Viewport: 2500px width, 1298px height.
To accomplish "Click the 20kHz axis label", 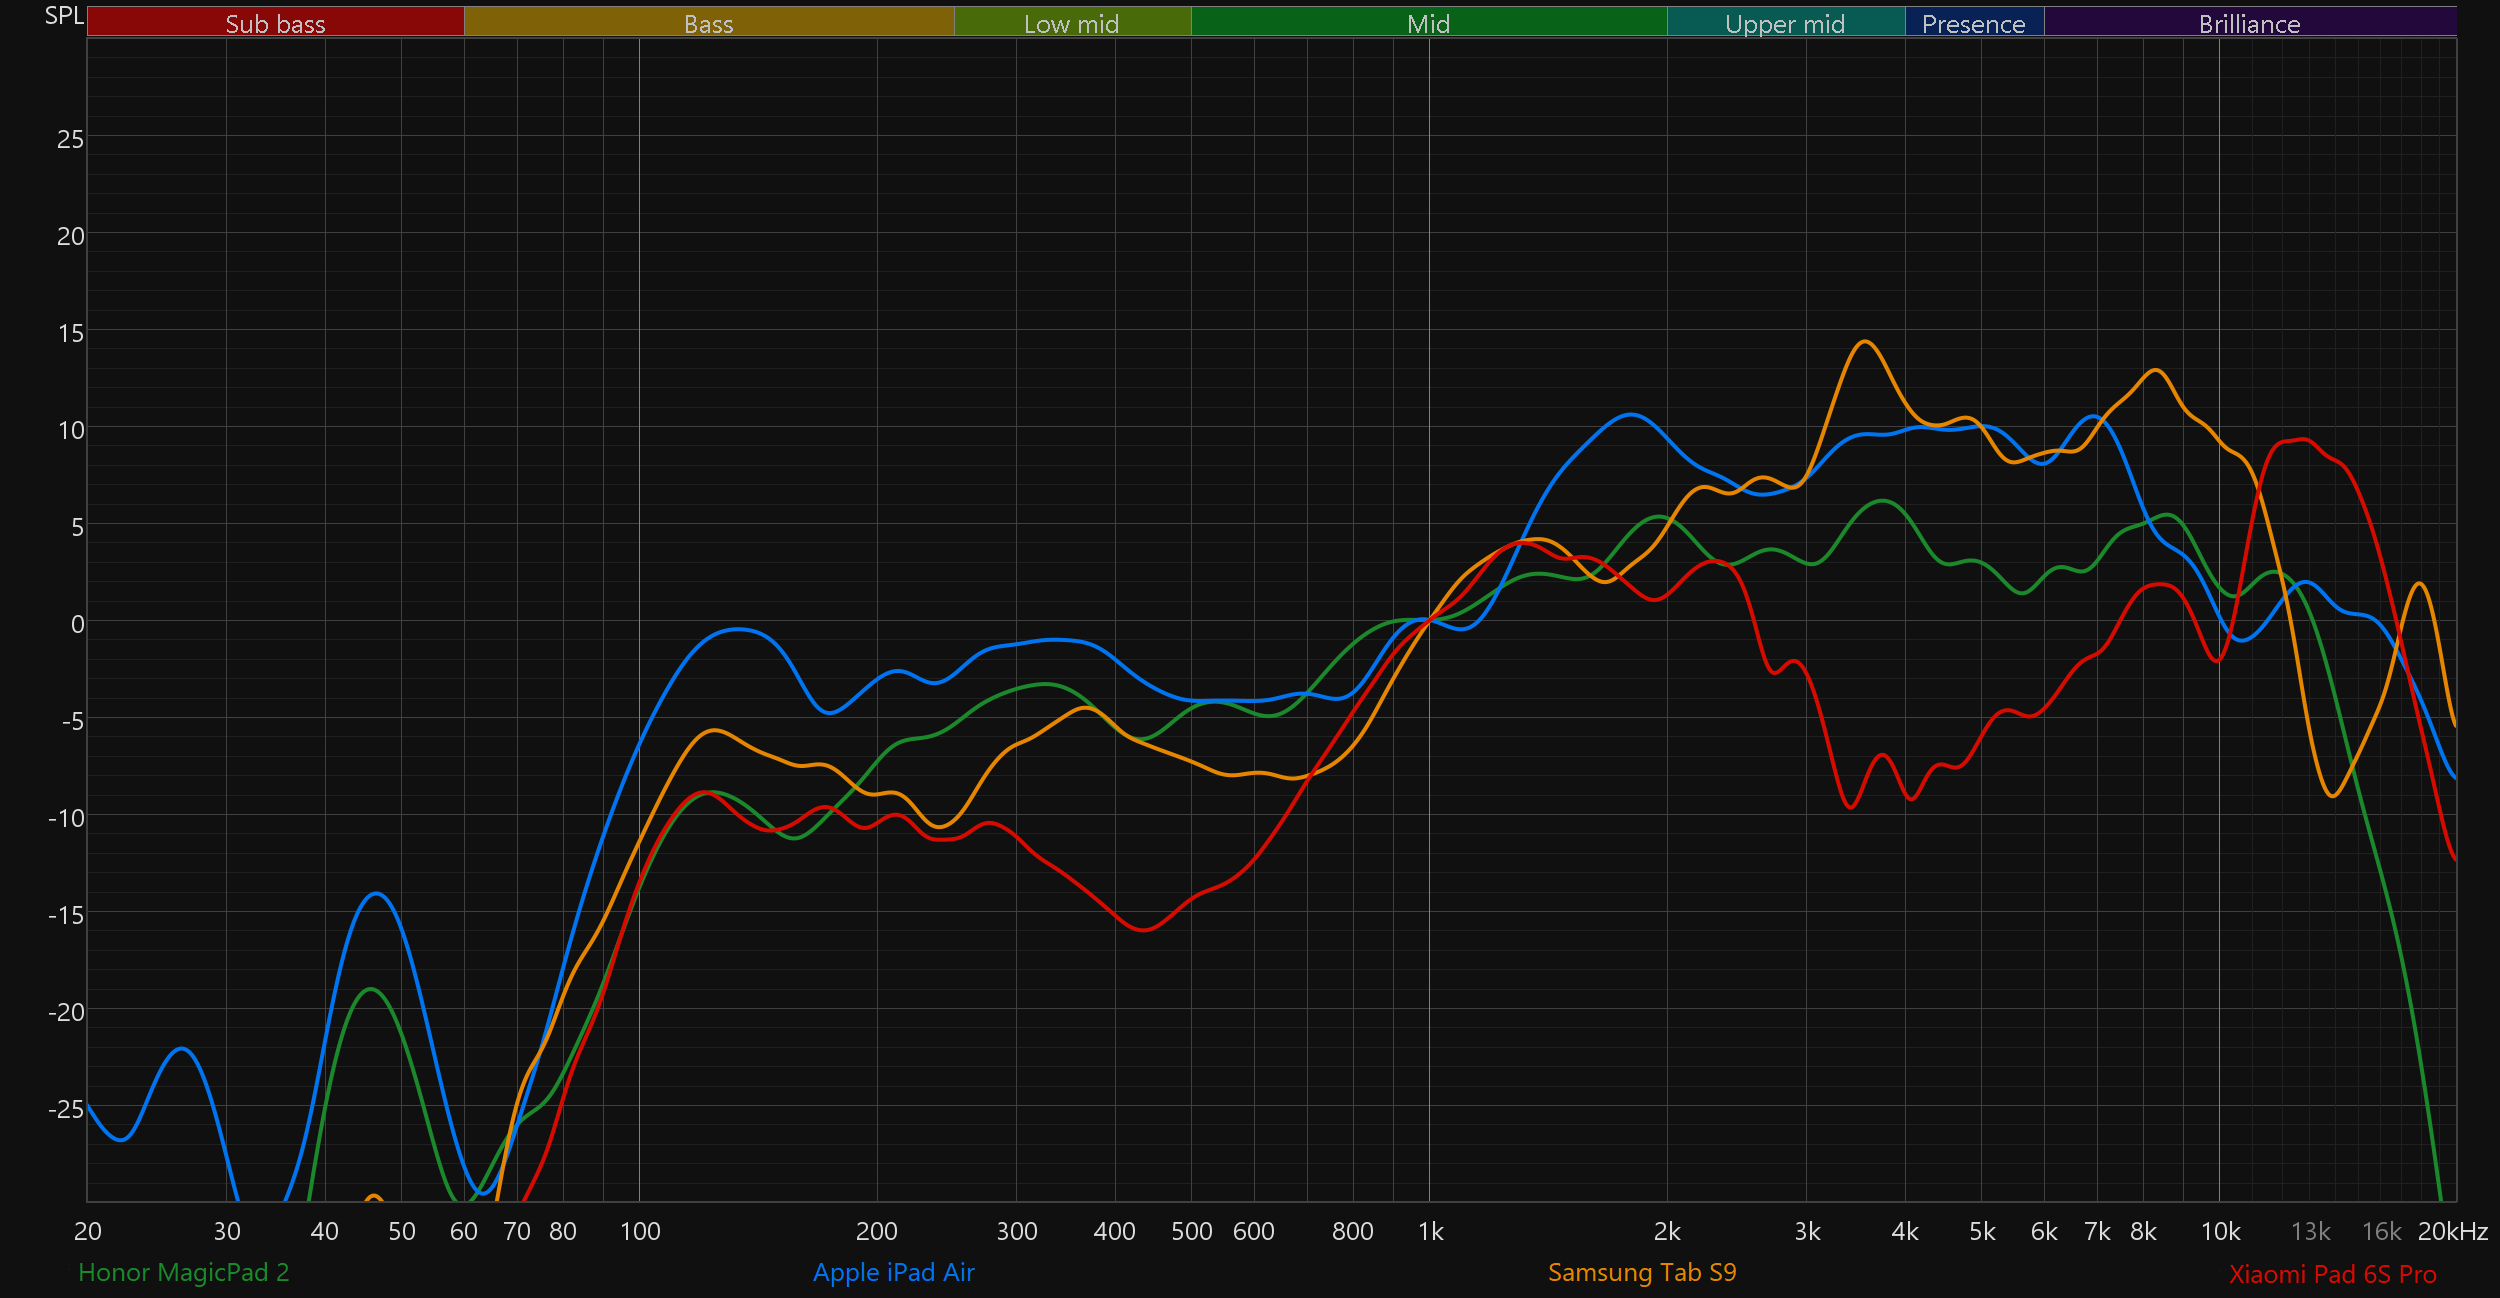I will 2452,1231.
